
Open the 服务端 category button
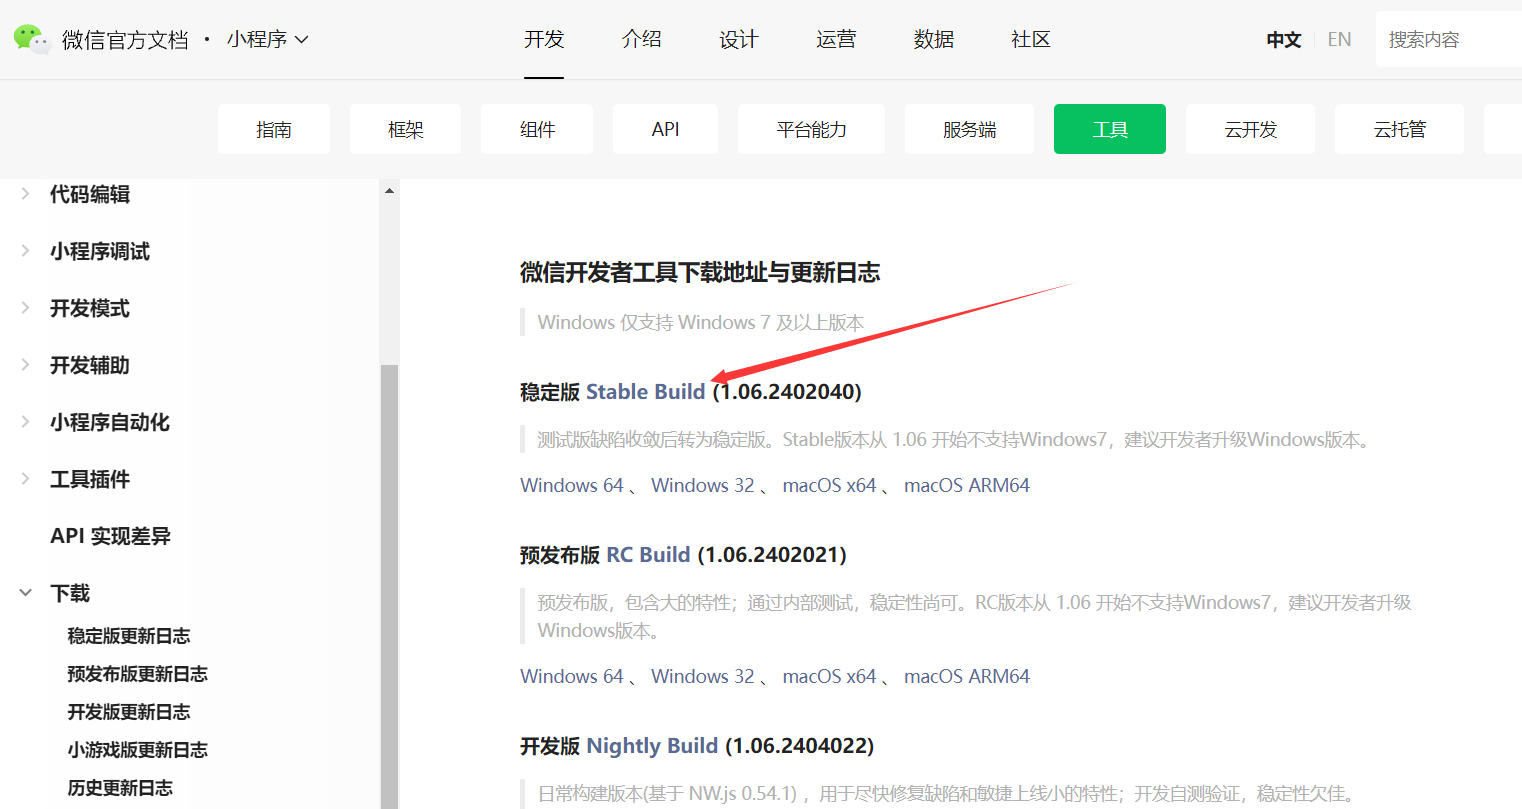[968, 129]
